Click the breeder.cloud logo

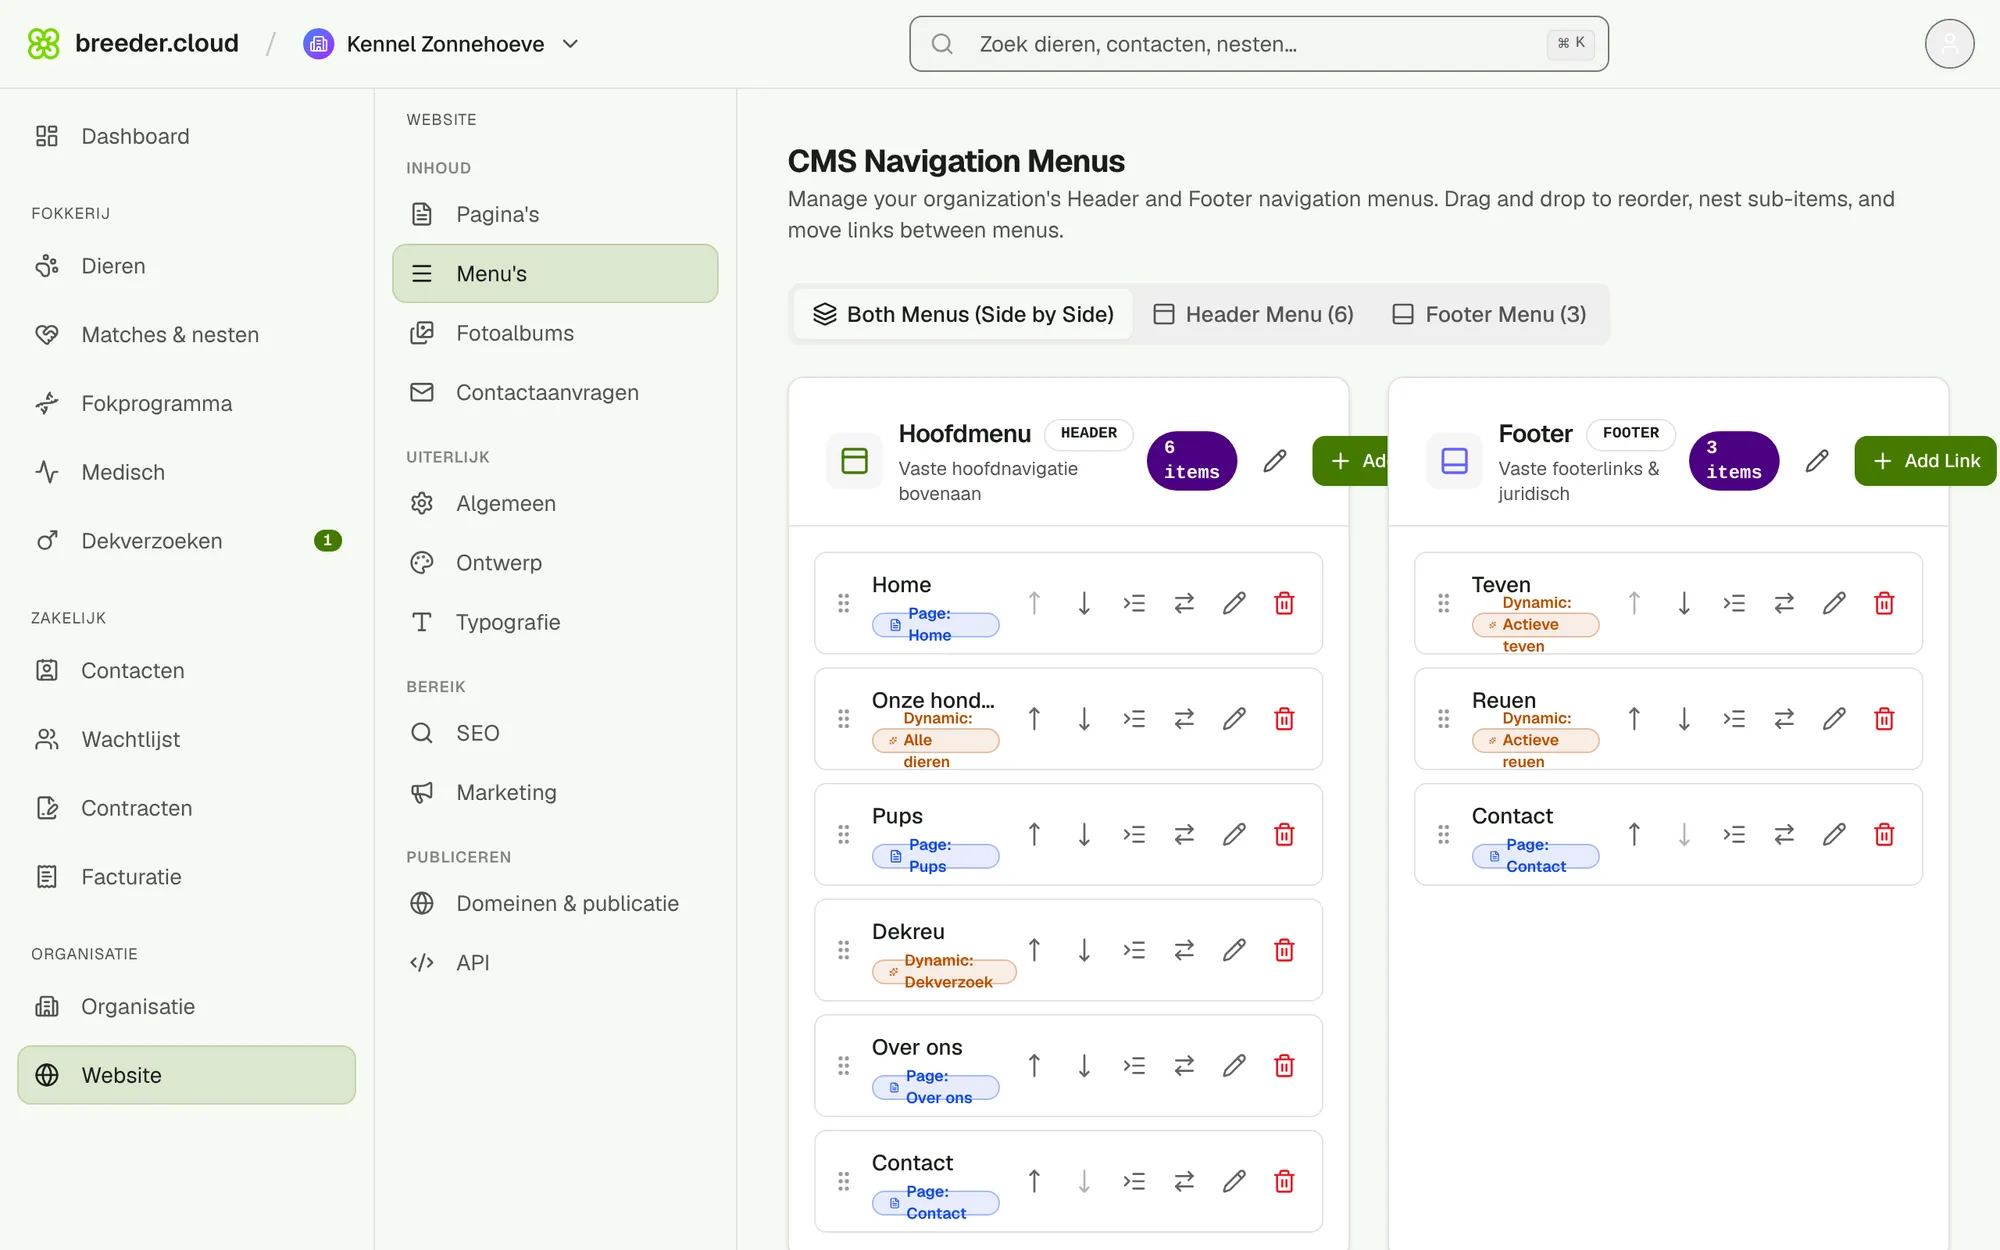[x=133, y=44]
